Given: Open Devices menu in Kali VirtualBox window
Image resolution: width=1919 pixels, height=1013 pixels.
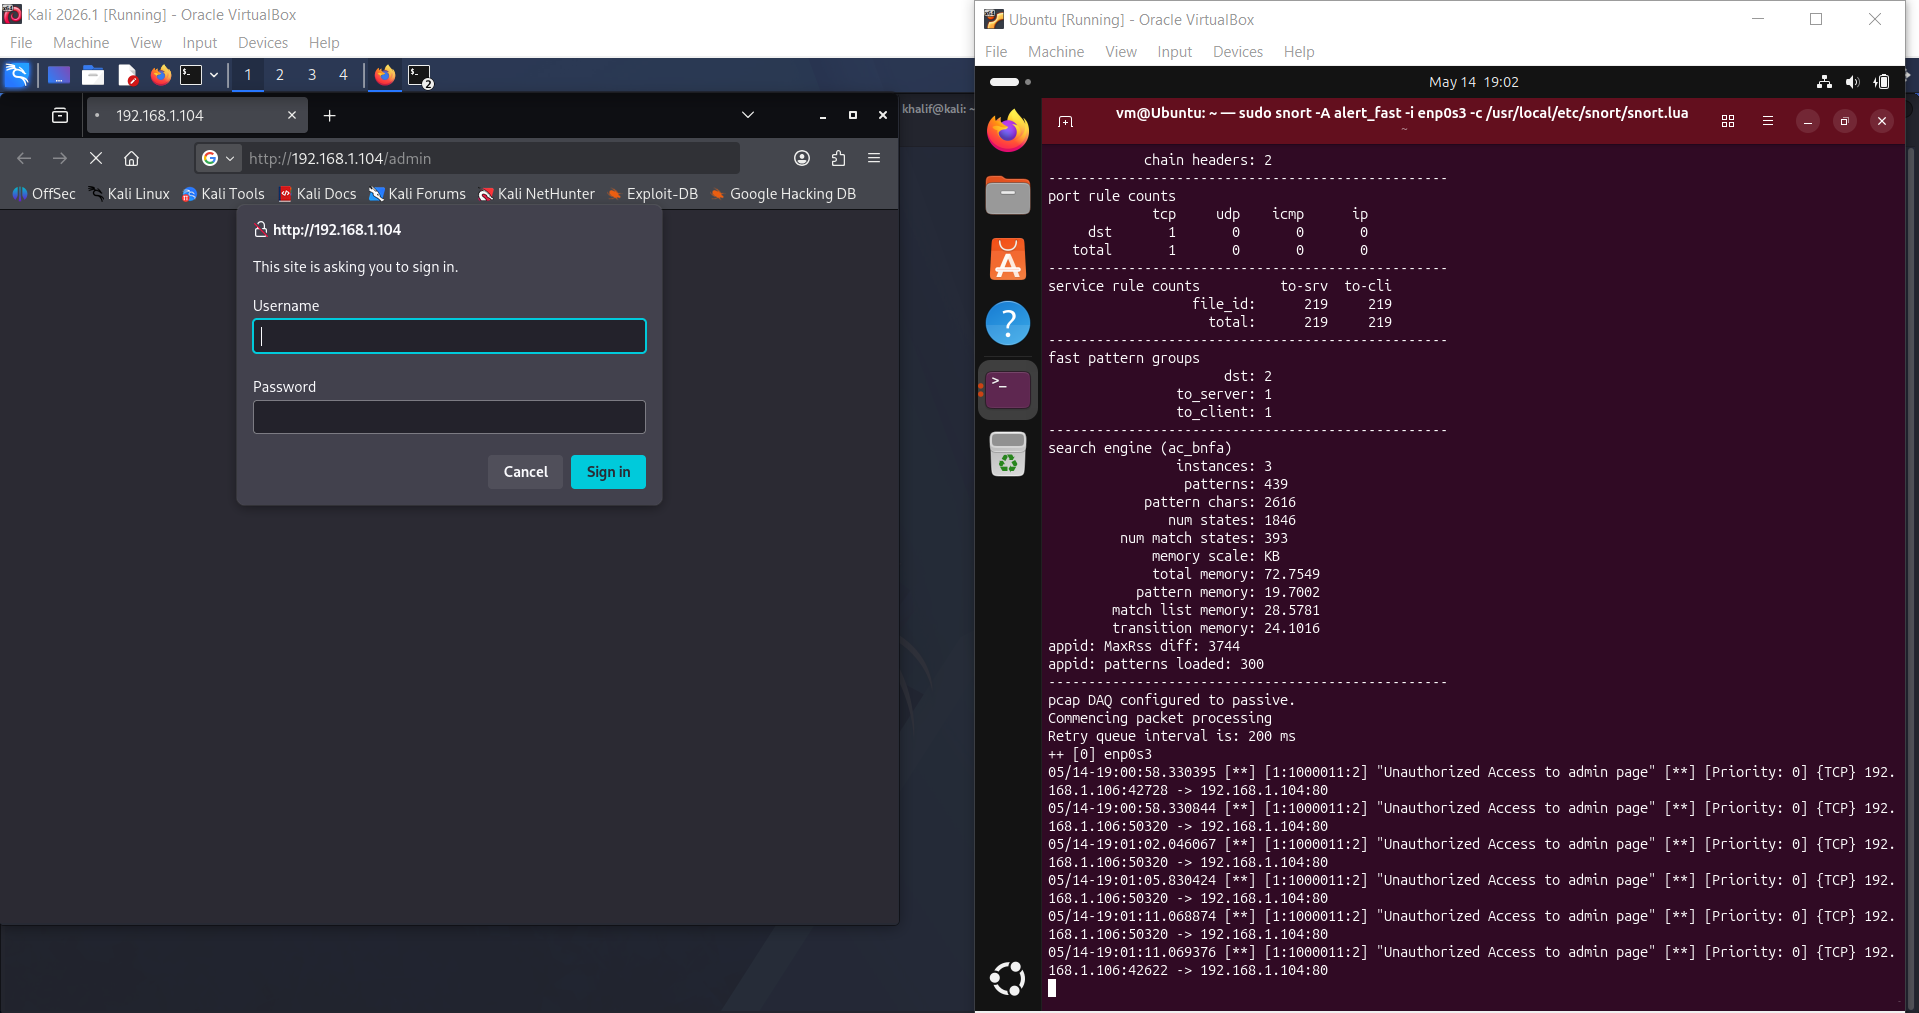Looking at the screenshot, I should tap(263, 43).
